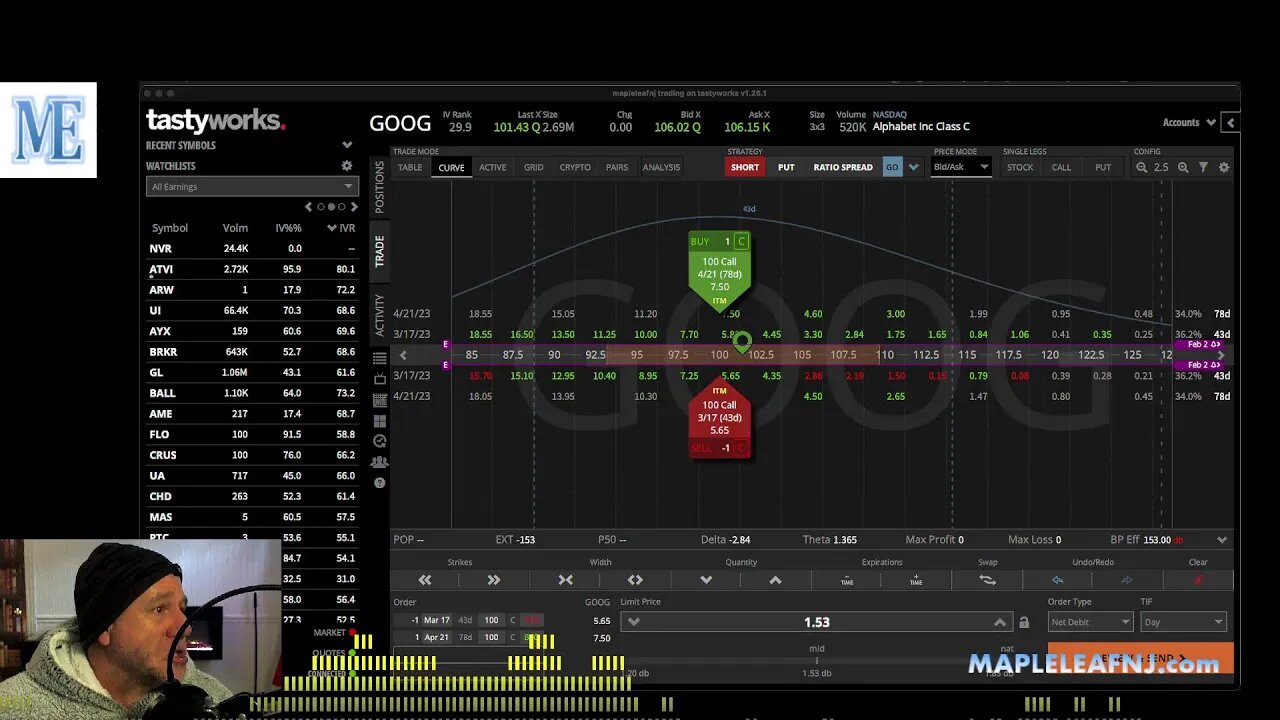
Task: Toggle the PUT strategy option type
Action: 786,167
